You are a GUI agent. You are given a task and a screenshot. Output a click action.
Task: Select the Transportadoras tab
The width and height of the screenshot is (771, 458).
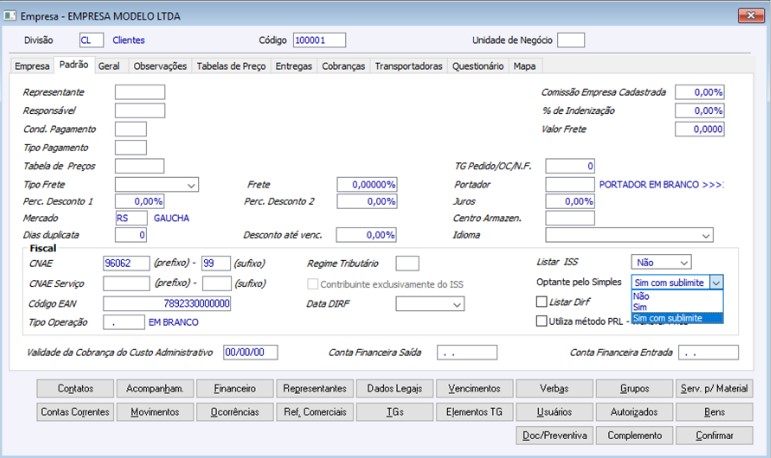pos(409,66)
